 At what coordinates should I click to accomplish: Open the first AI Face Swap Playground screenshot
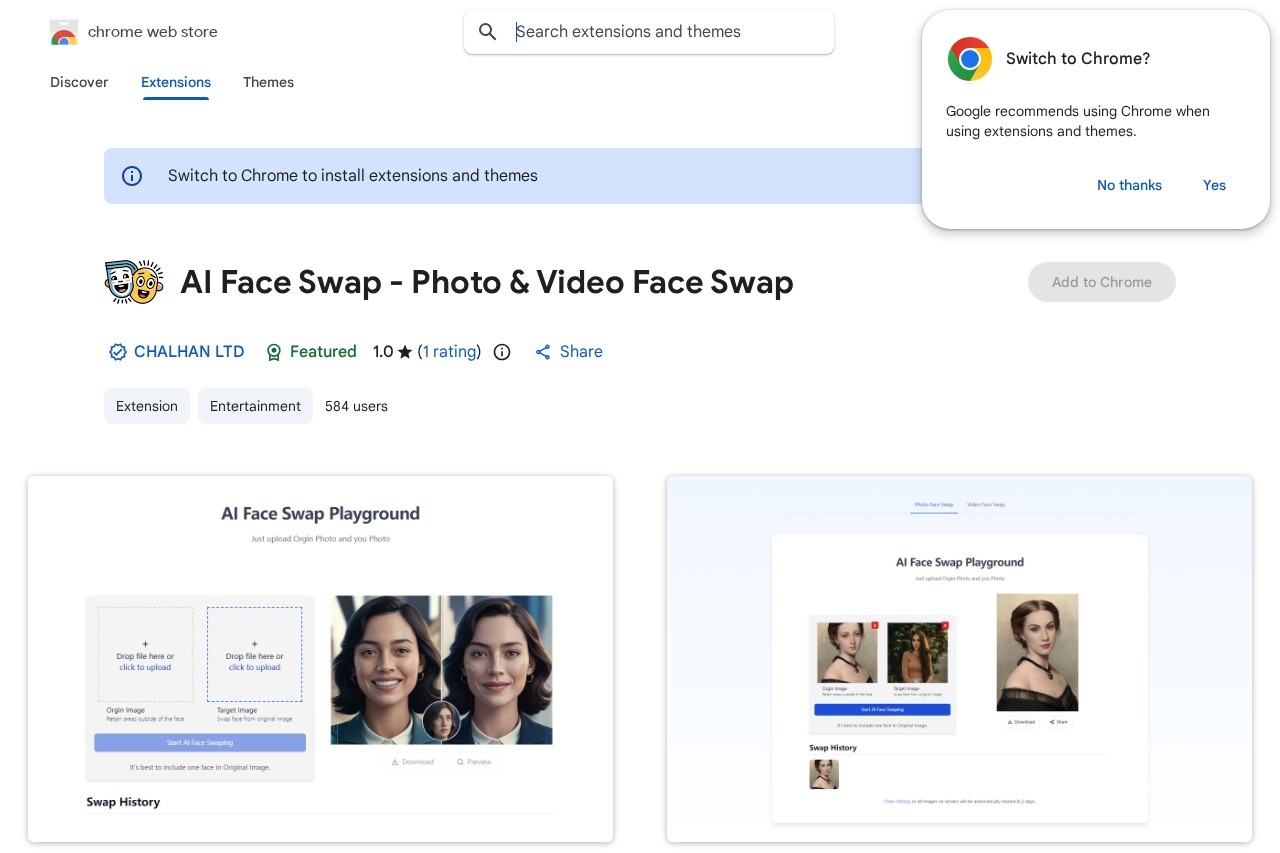pos(320,659)
